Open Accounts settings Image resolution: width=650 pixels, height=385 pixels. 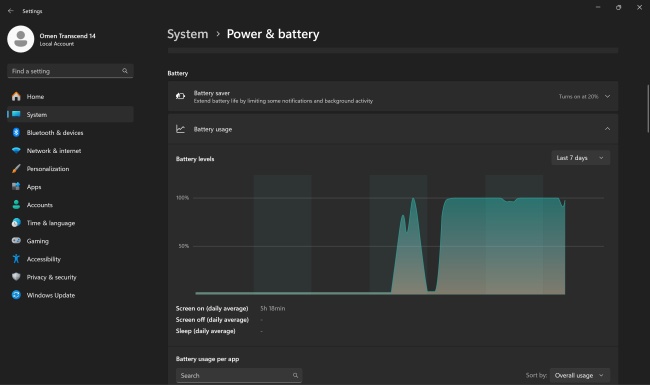70,205
